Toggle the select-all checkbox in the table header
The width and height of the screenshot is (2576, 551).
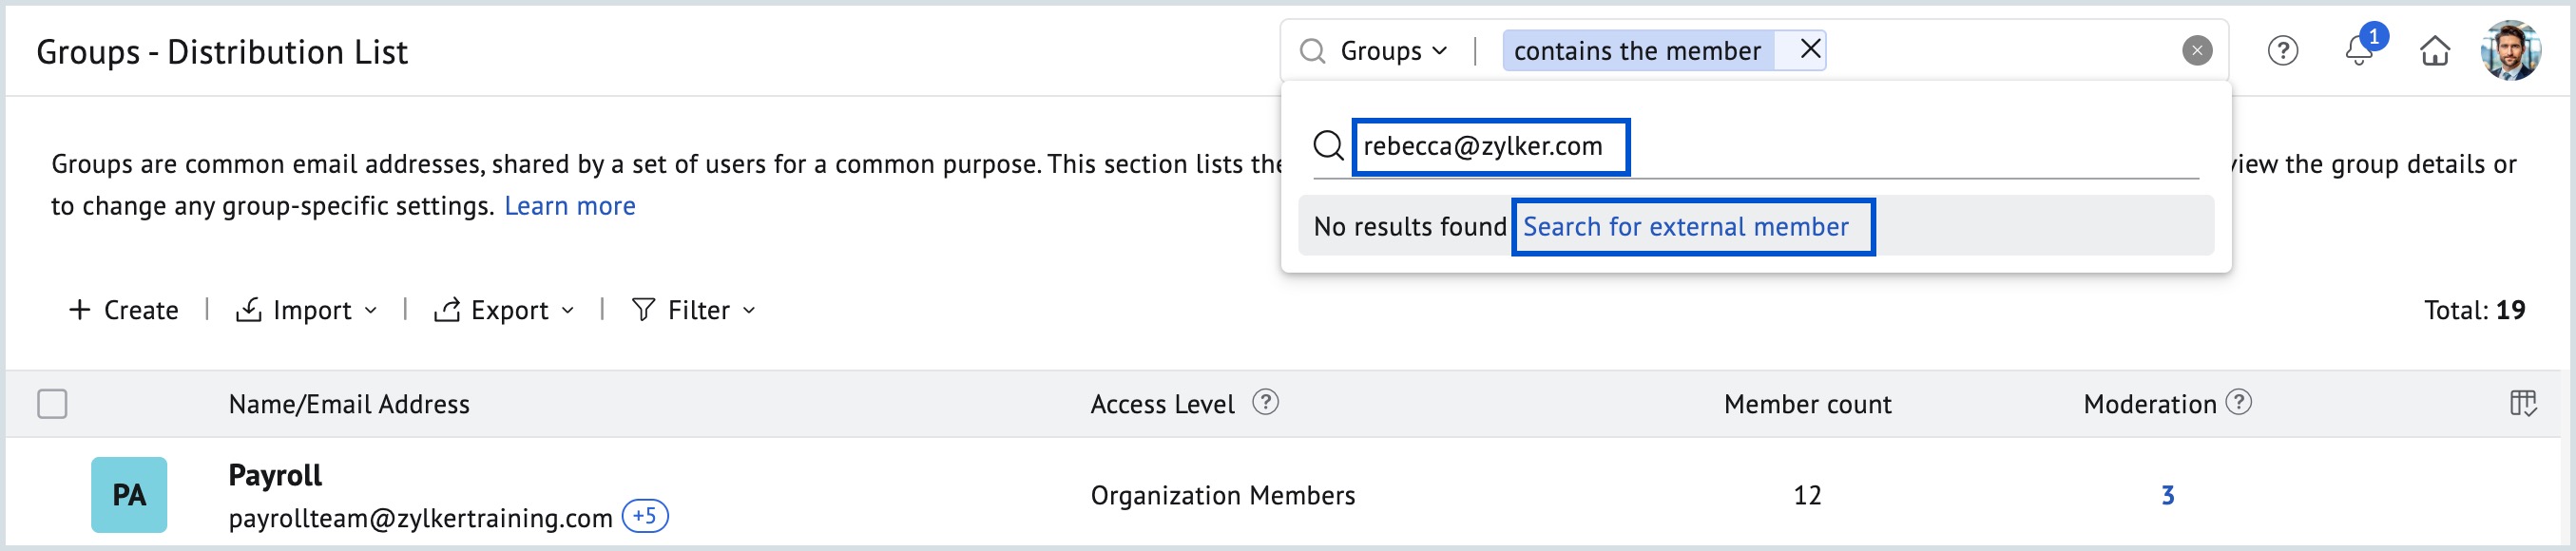tap(52, 403)
